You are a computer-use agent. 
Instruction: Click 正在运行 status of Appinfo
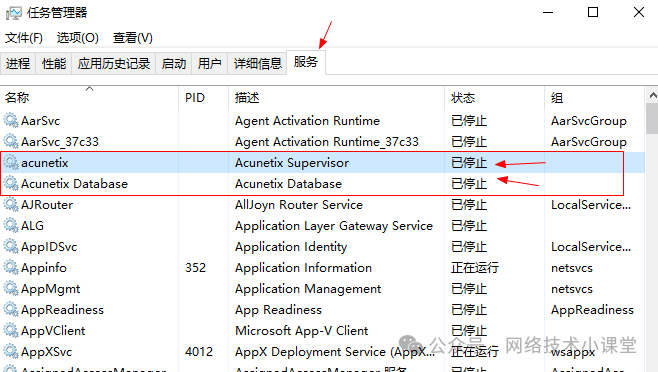pos(475,268)
